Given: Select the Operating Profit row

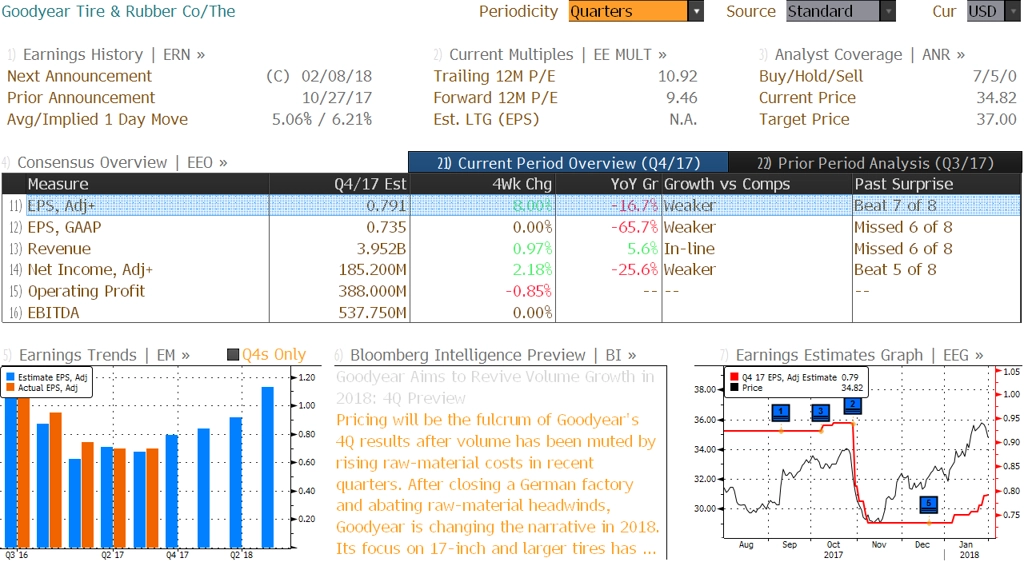Looking at the screenshot, I should pyautogui.click(x=511, y=290).
